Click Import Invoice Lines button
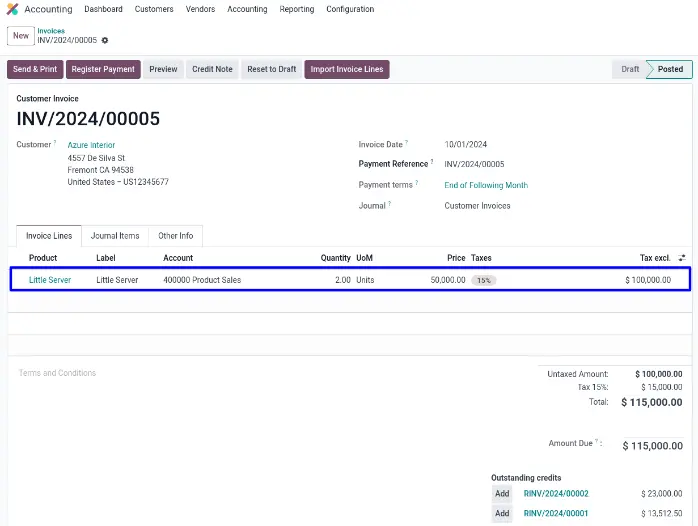 click(346, 69)
